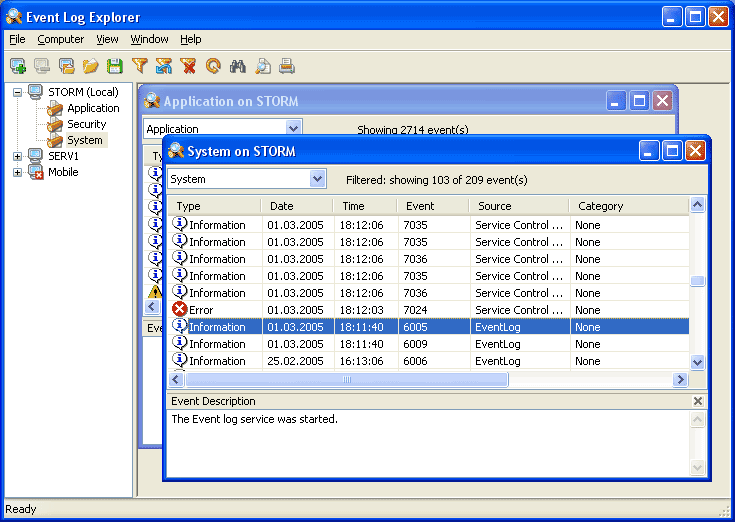
Task: Click the Application on STORM window title icon
Action: (x=152, y=100)
